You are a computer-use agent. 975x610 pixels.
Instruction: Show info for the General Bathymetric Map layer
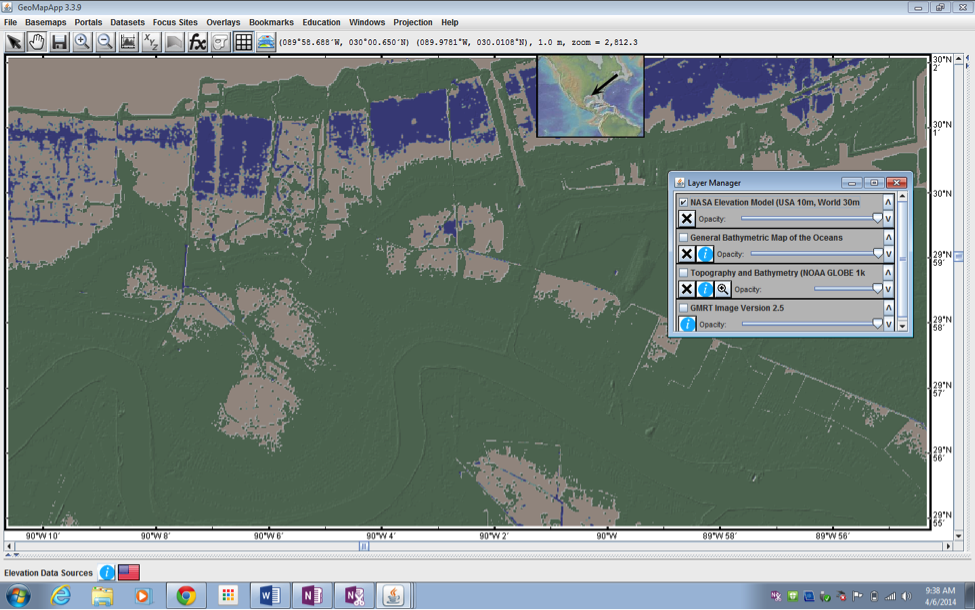point(704,253)
